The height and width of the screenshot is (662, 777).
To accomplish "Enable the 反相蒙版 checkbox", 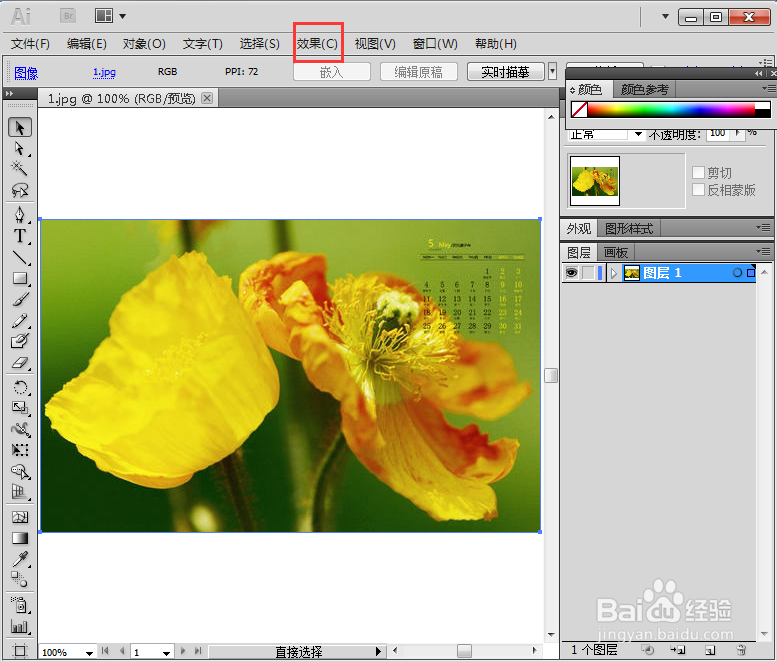I will click(698, 189).
